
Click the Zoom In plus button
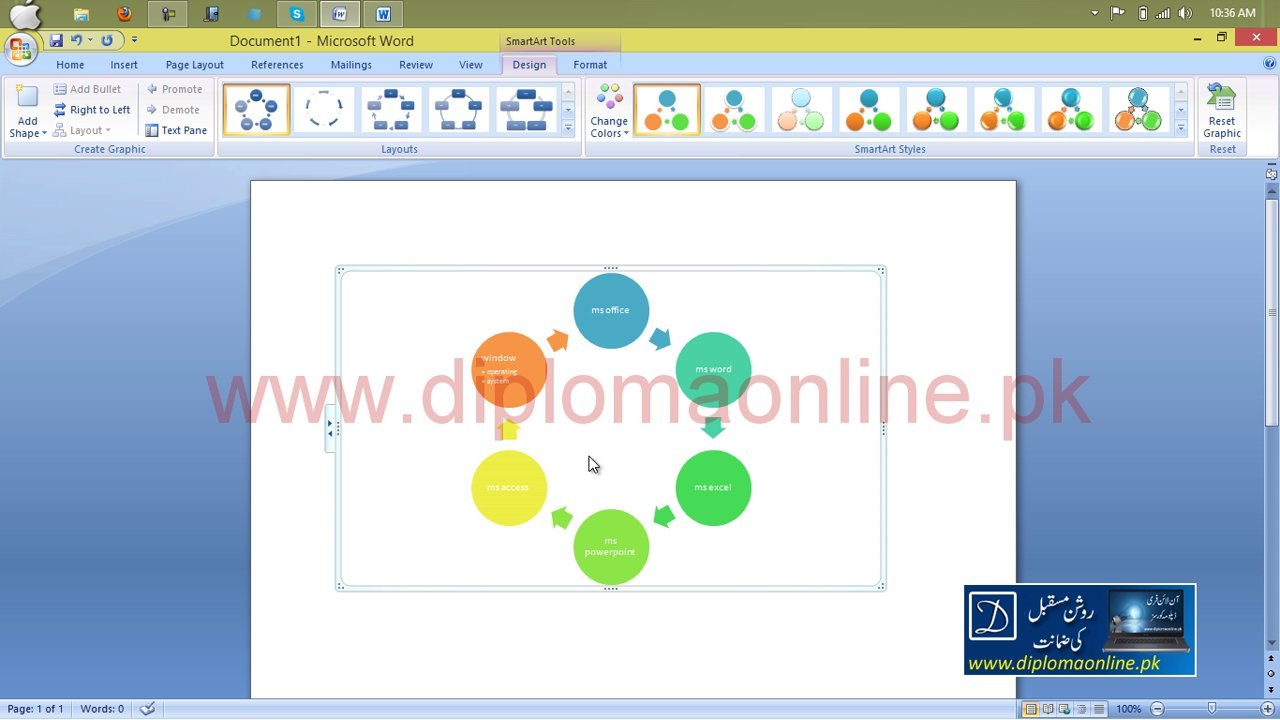pyautogui.click(x=1267, y=709)
